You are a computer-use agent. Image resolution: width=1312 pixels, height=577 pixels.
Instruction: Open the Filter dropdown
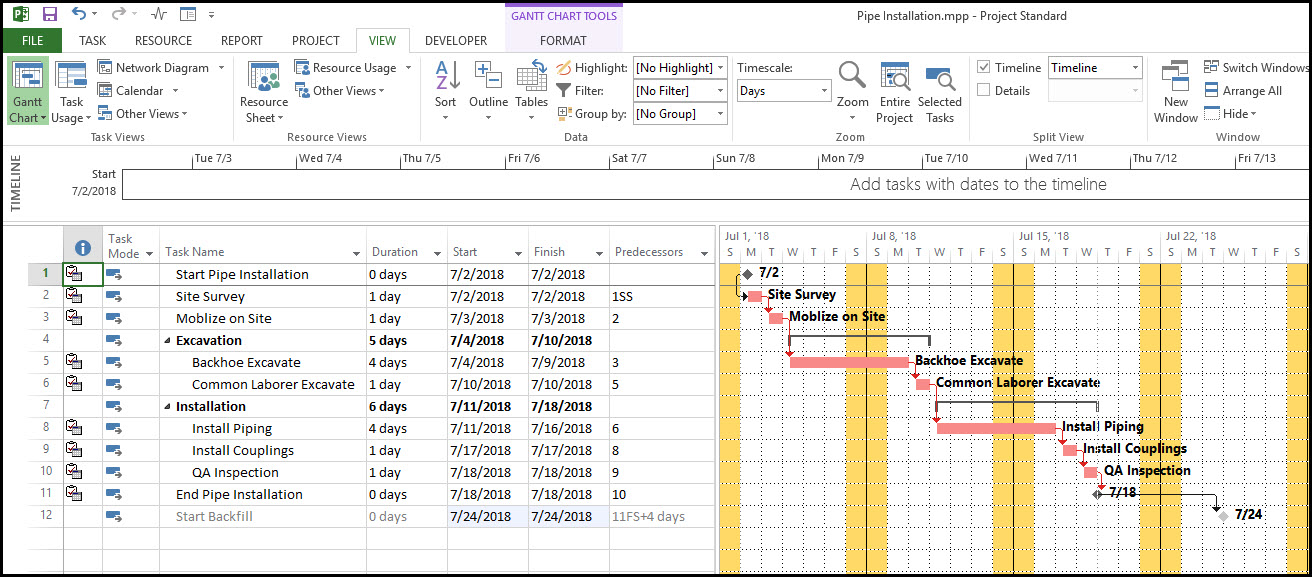[719, 91]
